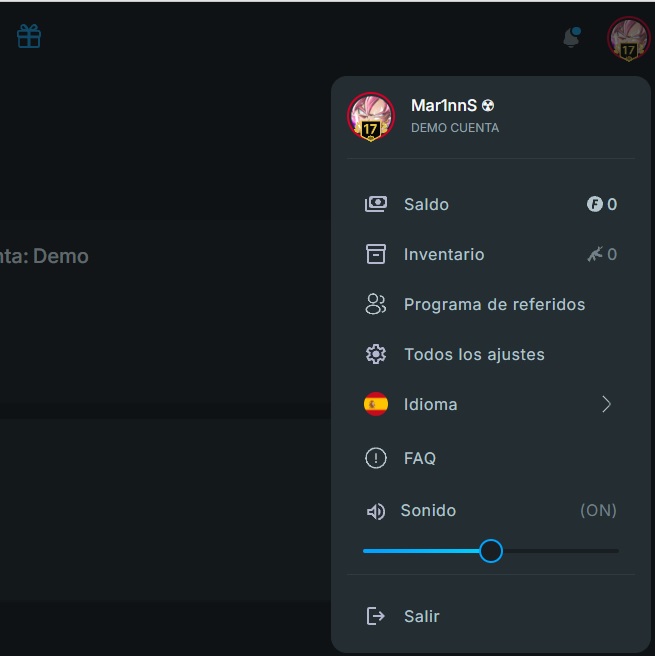Click the Spanish flag icon

376,404
